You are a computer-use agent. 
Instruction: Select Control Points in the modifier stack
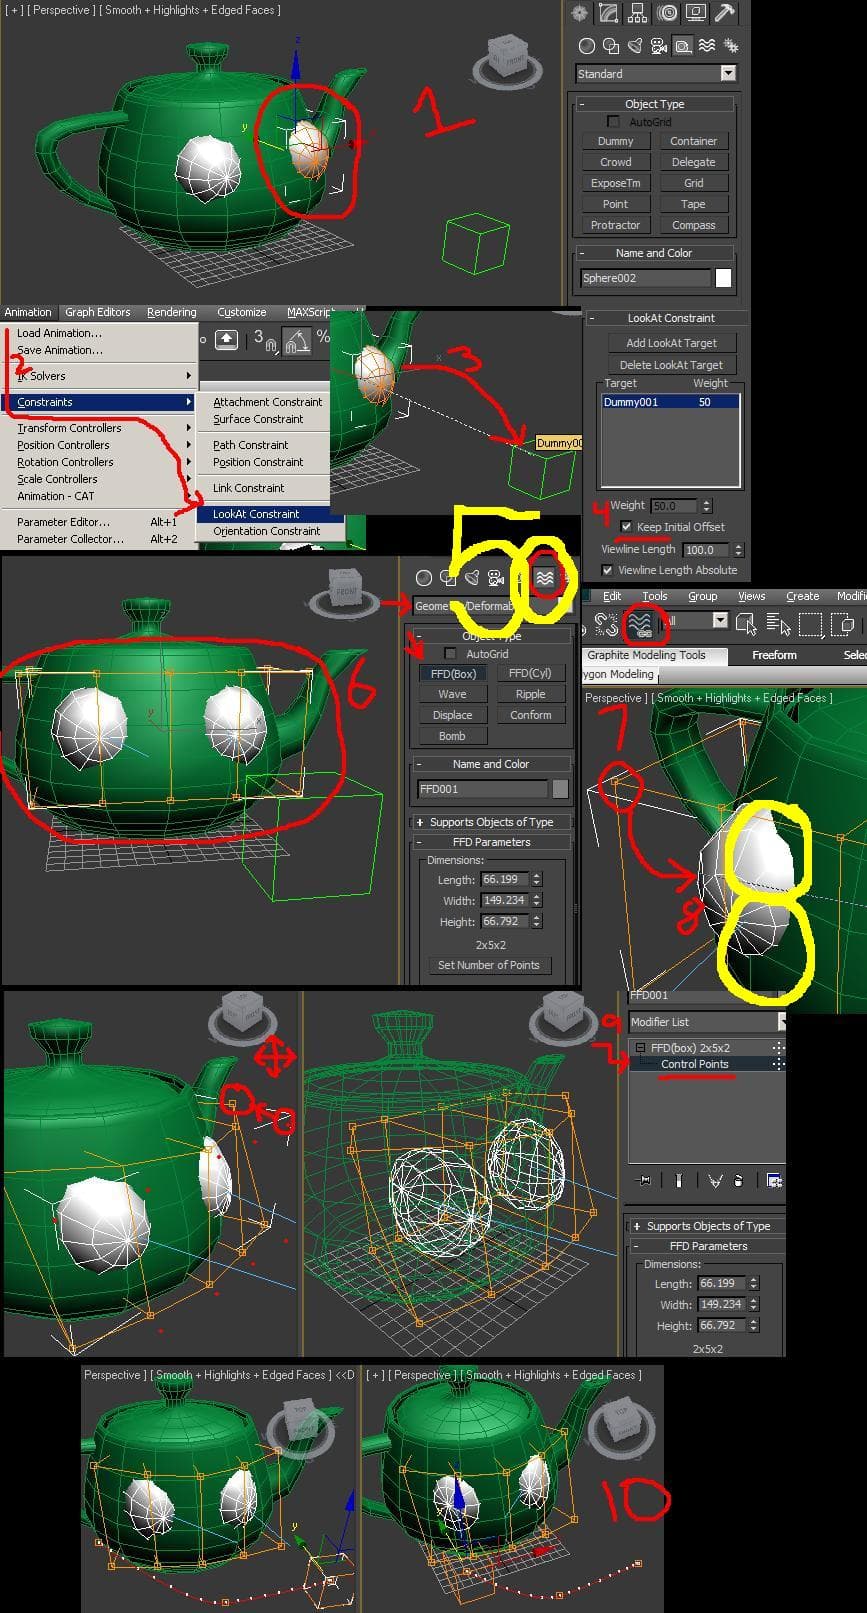(694, 1064)
